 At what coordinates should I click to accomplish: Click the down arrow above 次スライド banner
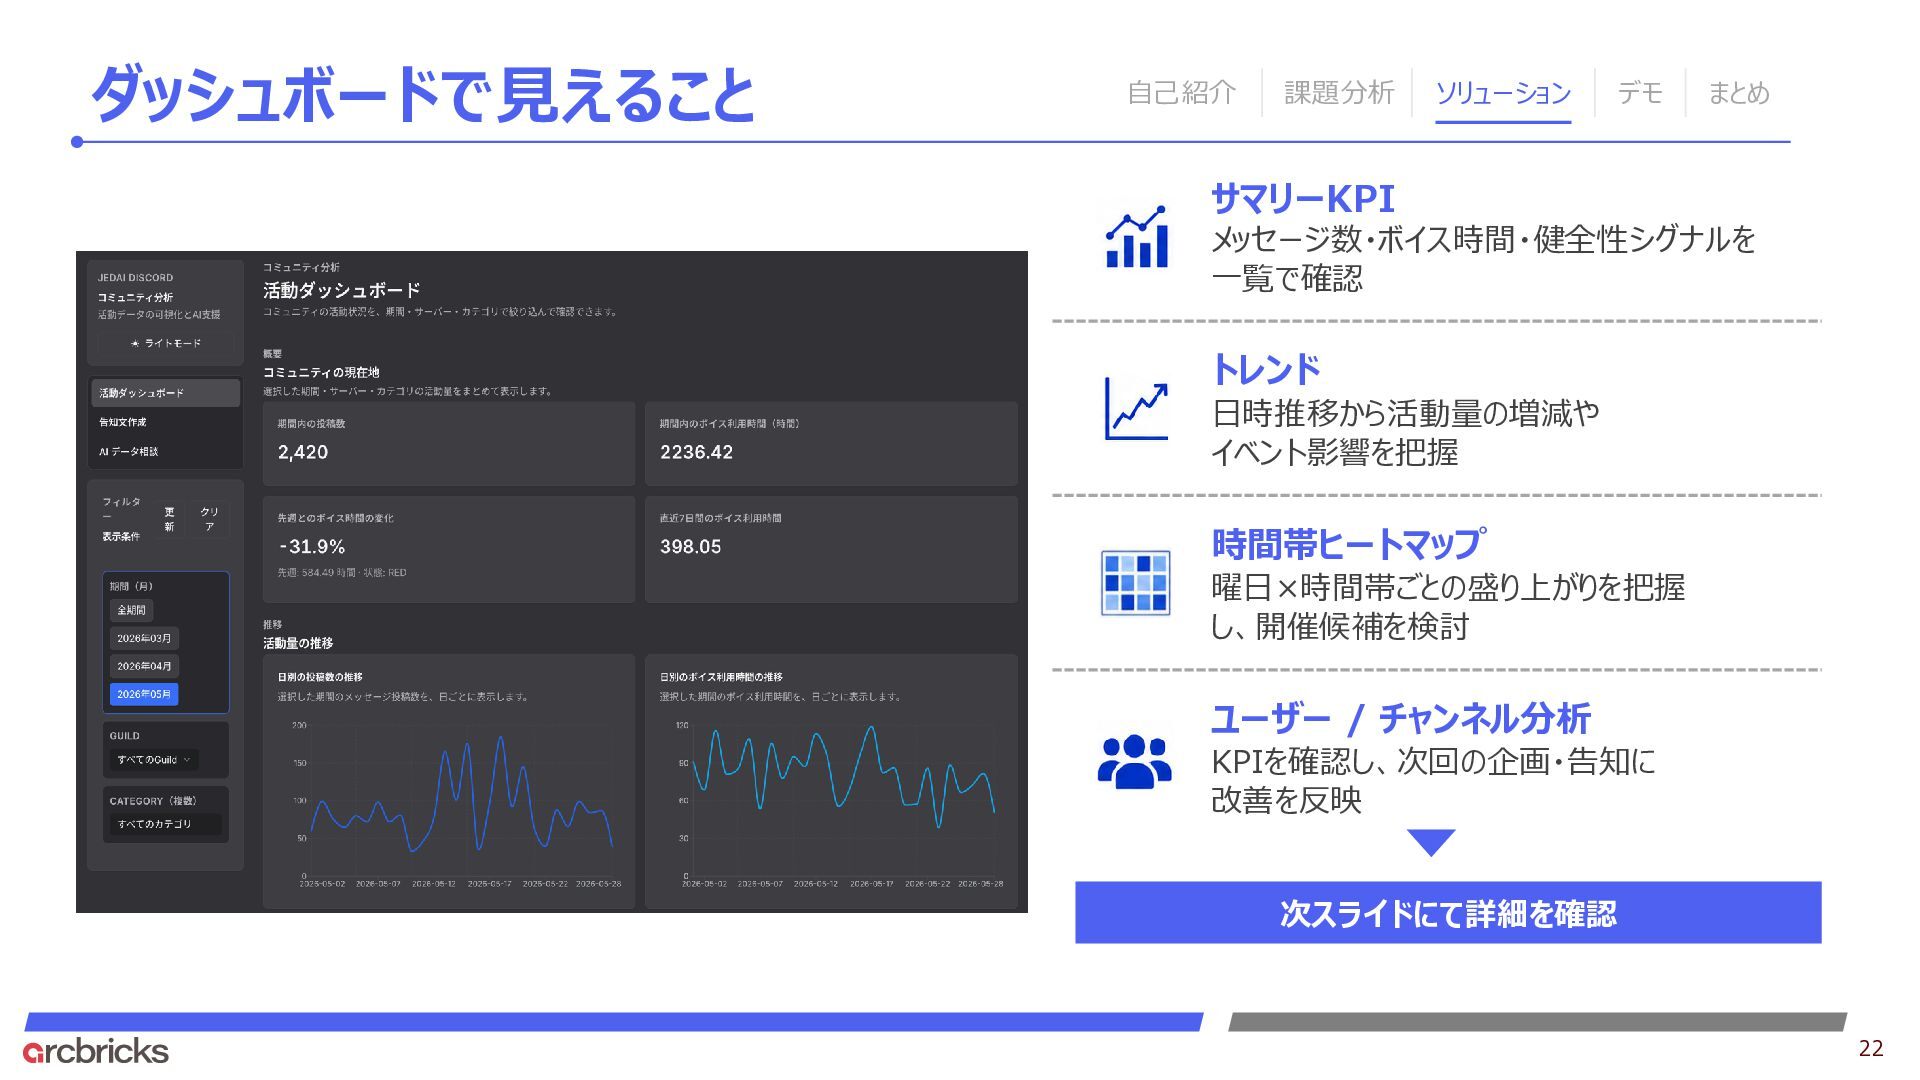[x=1431, y=843]
